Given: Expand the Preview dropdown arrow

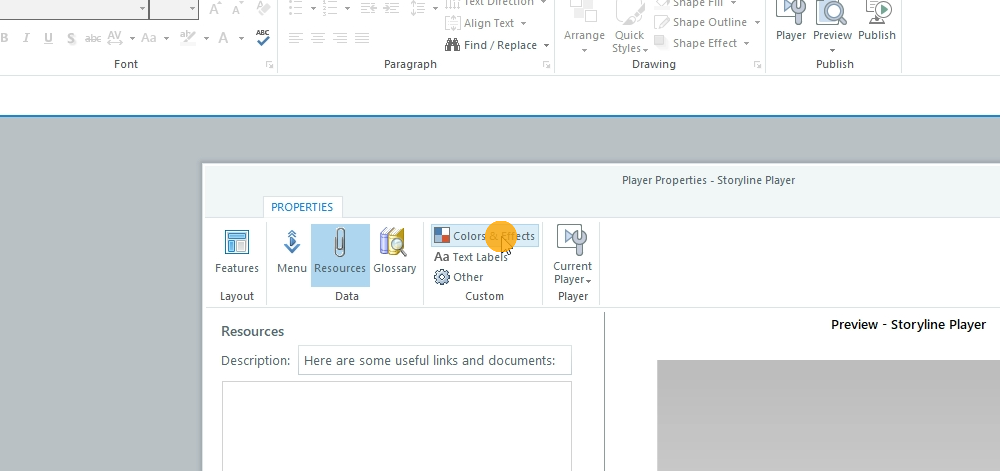Looking at the screenshot, I should 832,49.
